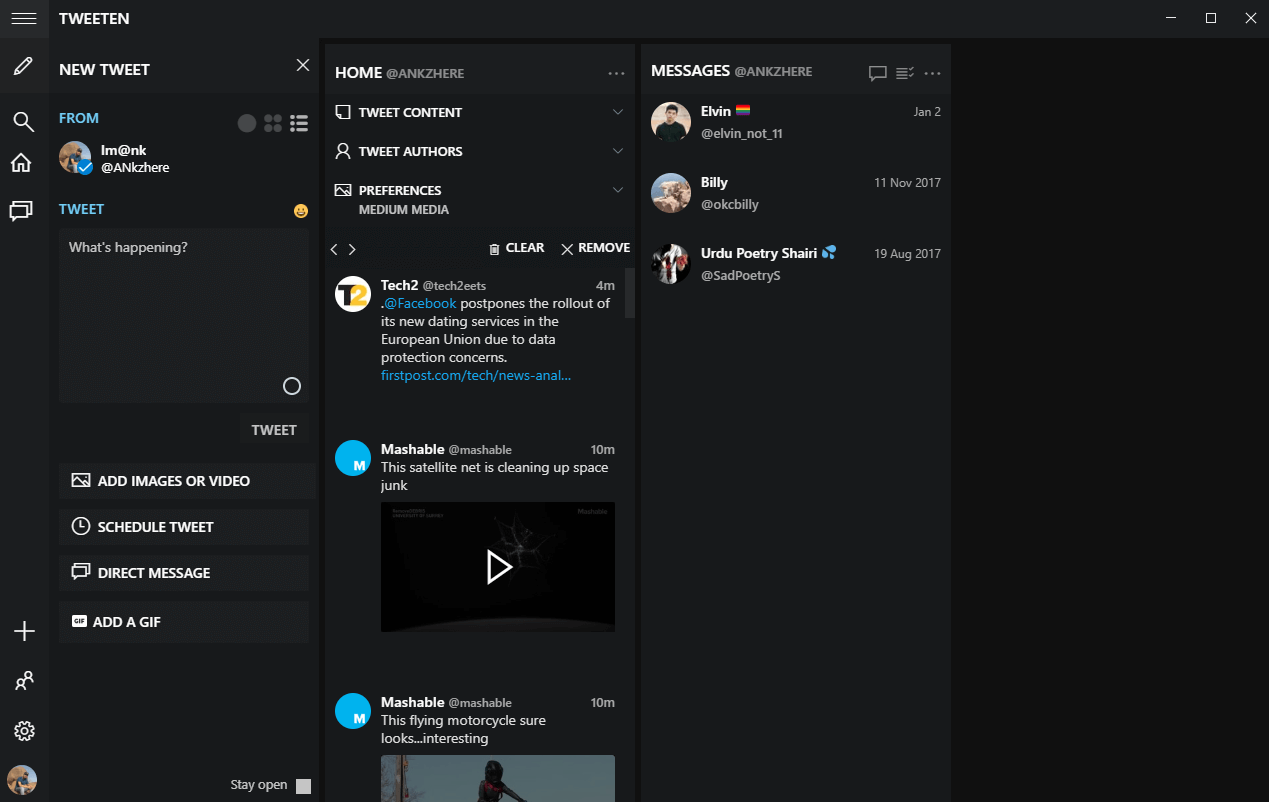The height and width of the screenshot is (802, 1269).
Task: Add a new column with the plus icon
Action: point(23,631)
